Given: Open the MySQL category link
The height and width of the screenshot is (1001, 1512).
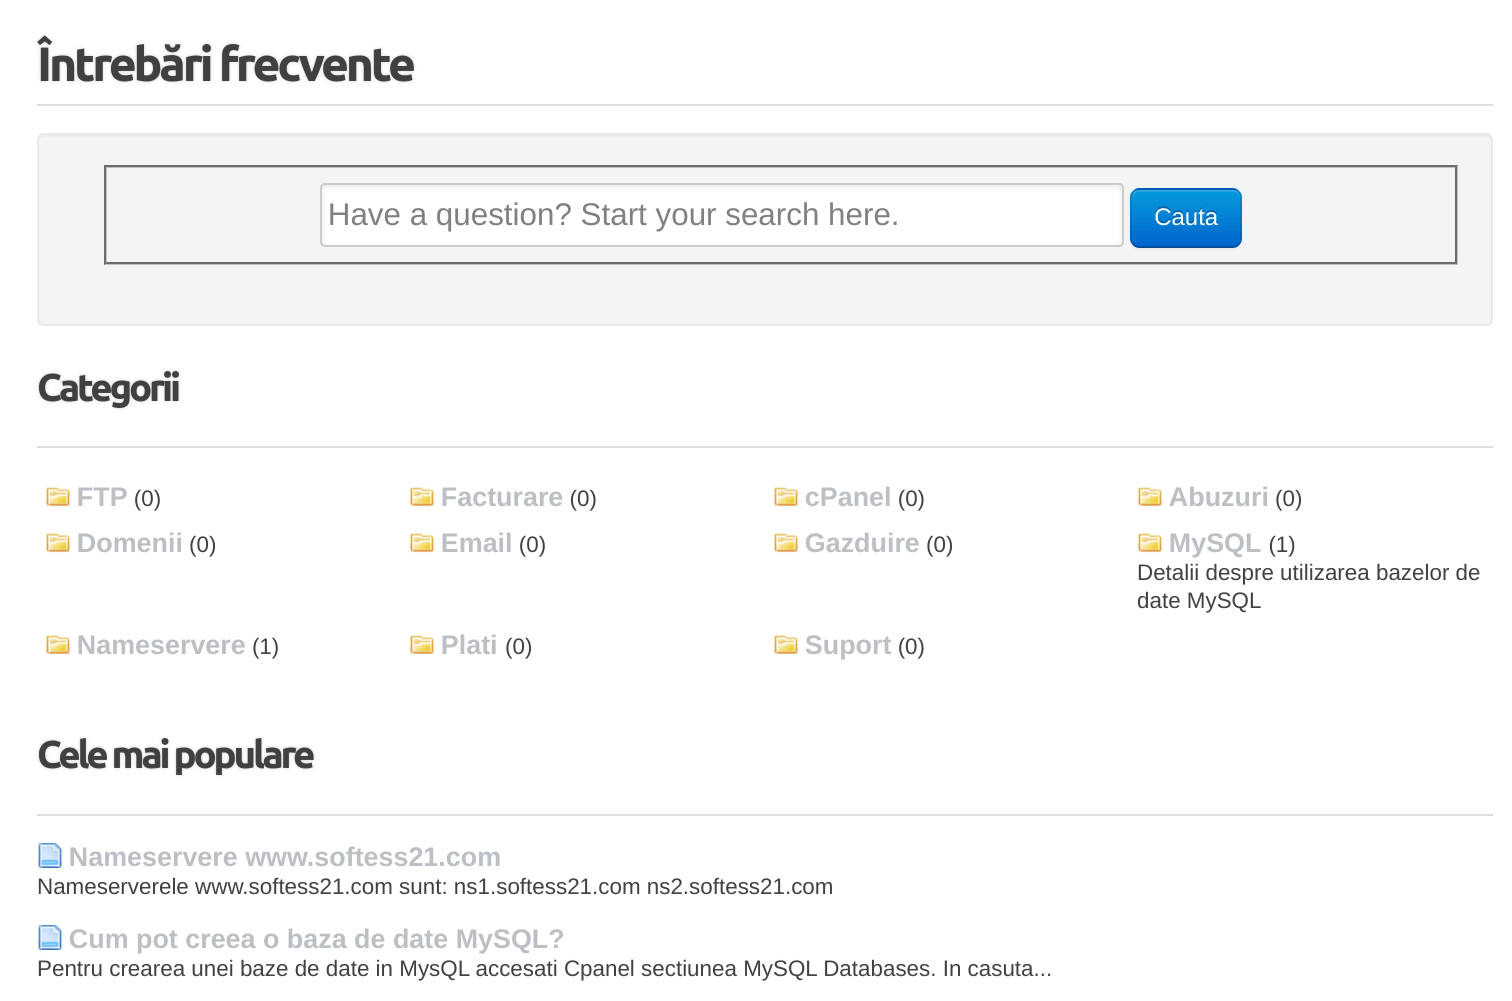Looking at the screenshot, I should coord(1215,543).
